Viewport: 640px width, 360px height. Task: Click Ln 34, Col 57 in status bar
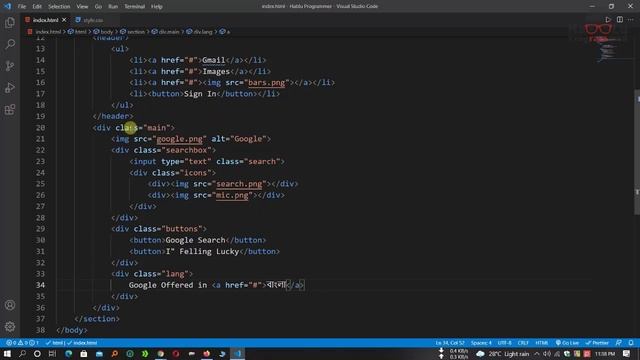click(450, 343)
